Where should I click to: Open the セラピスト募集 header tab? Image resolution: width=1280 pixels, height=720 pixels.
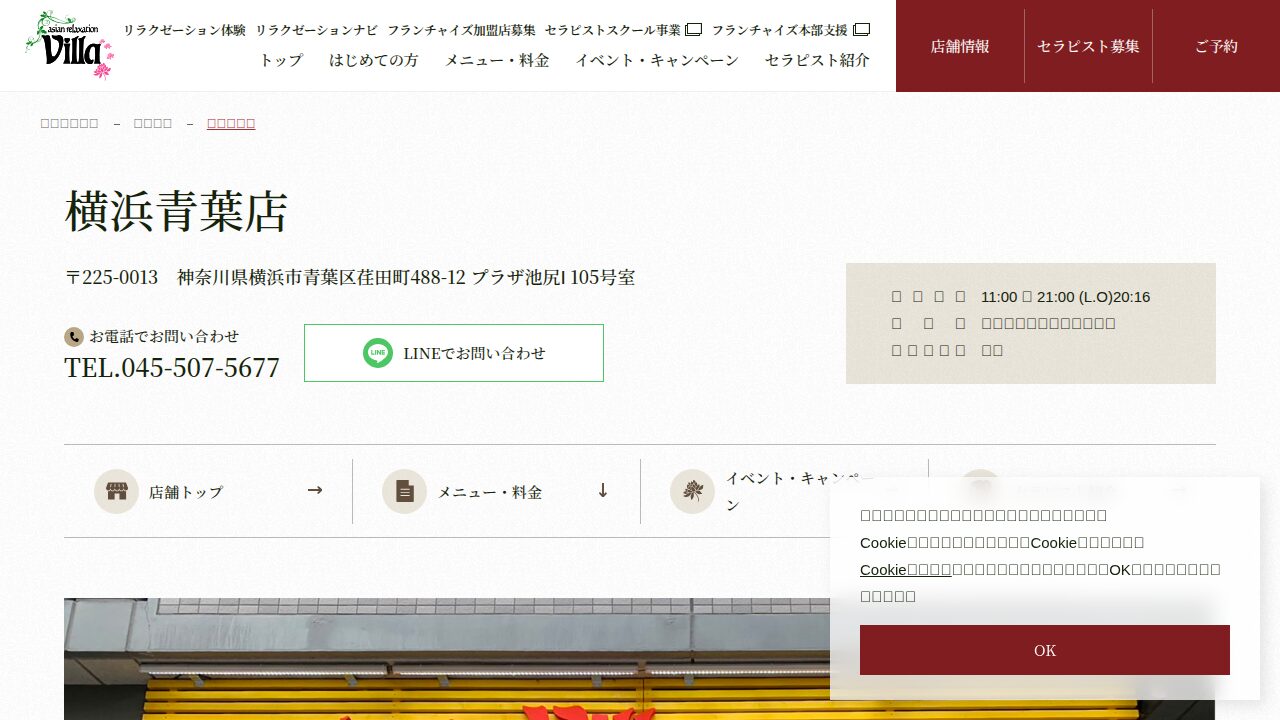point(1088,46)
